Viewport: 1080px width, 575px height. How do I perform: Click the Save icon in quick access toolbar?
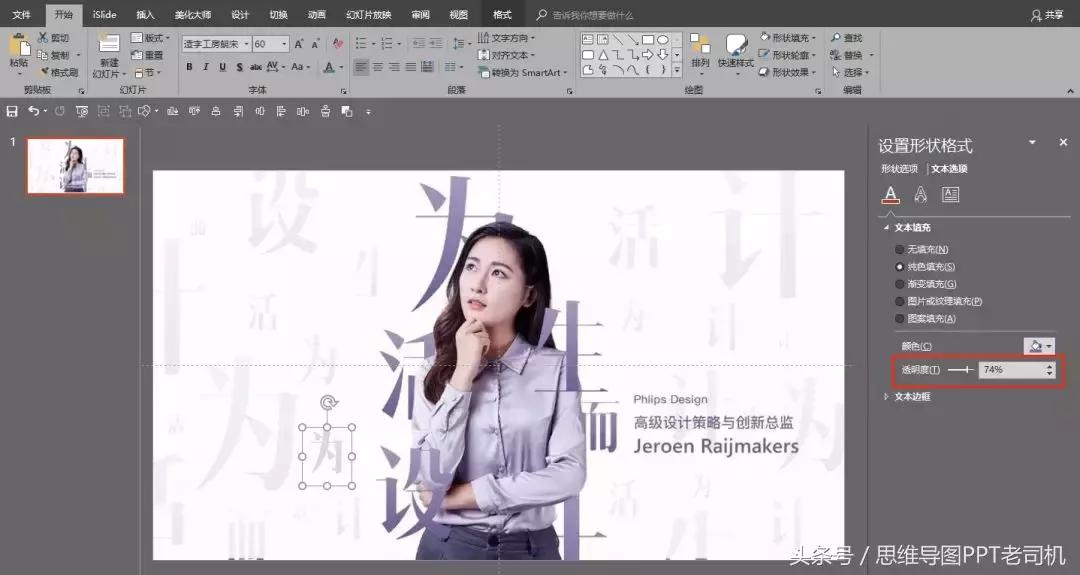12,111
